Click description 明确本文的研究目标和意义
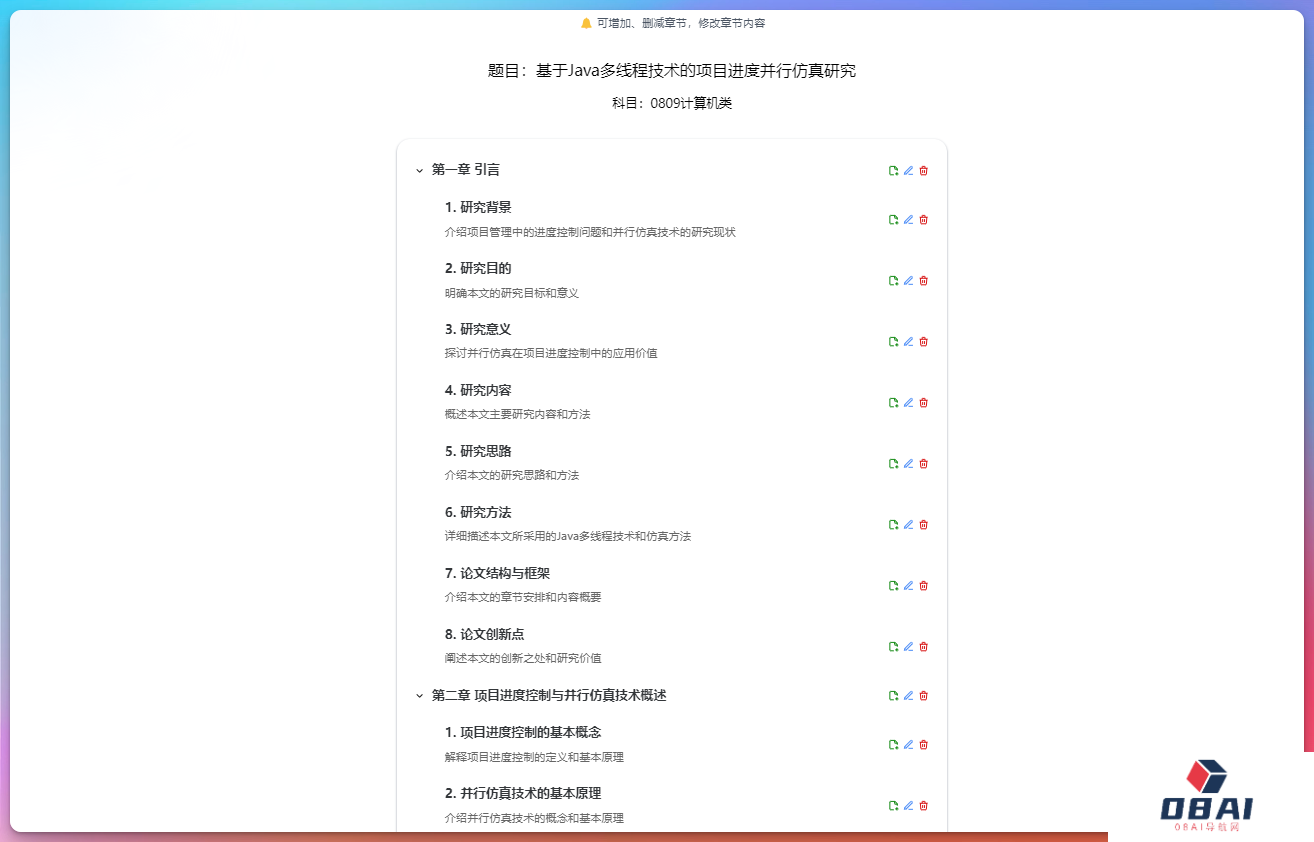 [x=512, y=293]
